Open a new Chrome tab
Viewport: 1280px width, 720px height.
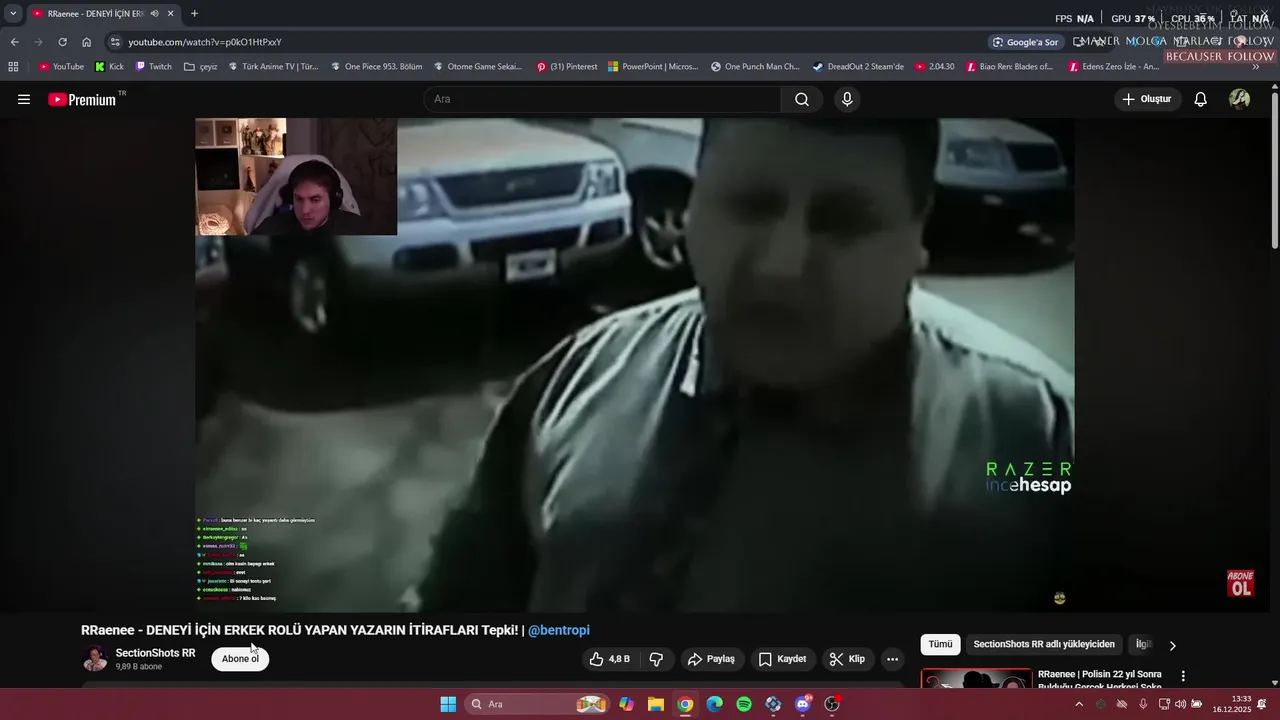pyautogui.click(x=194, y=13)
